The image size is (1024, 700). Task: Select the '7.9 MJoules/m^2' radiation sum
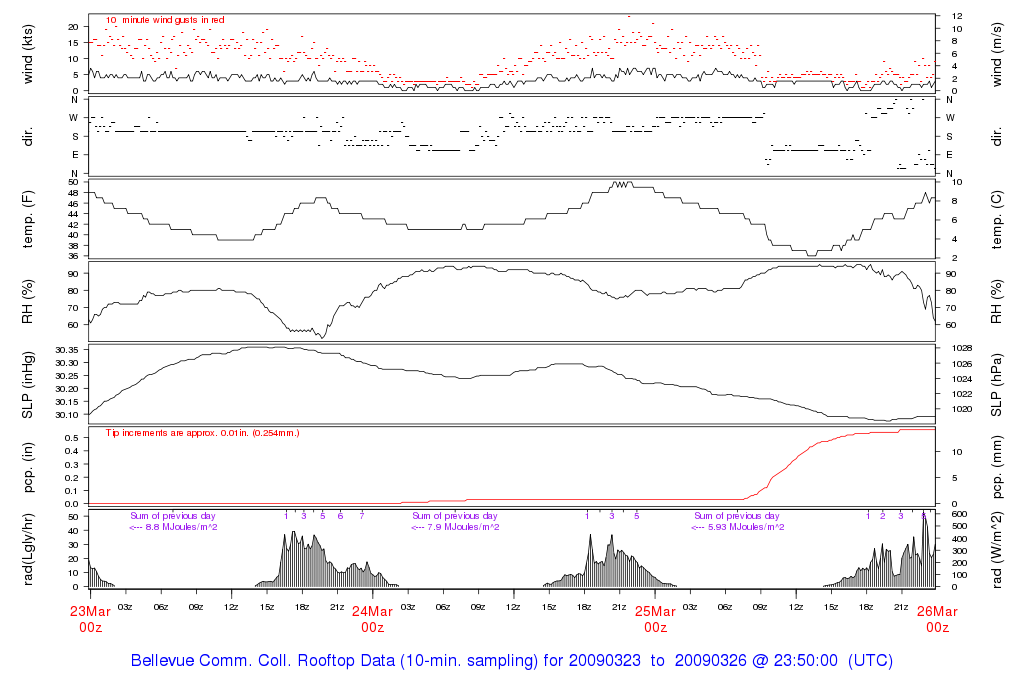(x=464, y=527)
